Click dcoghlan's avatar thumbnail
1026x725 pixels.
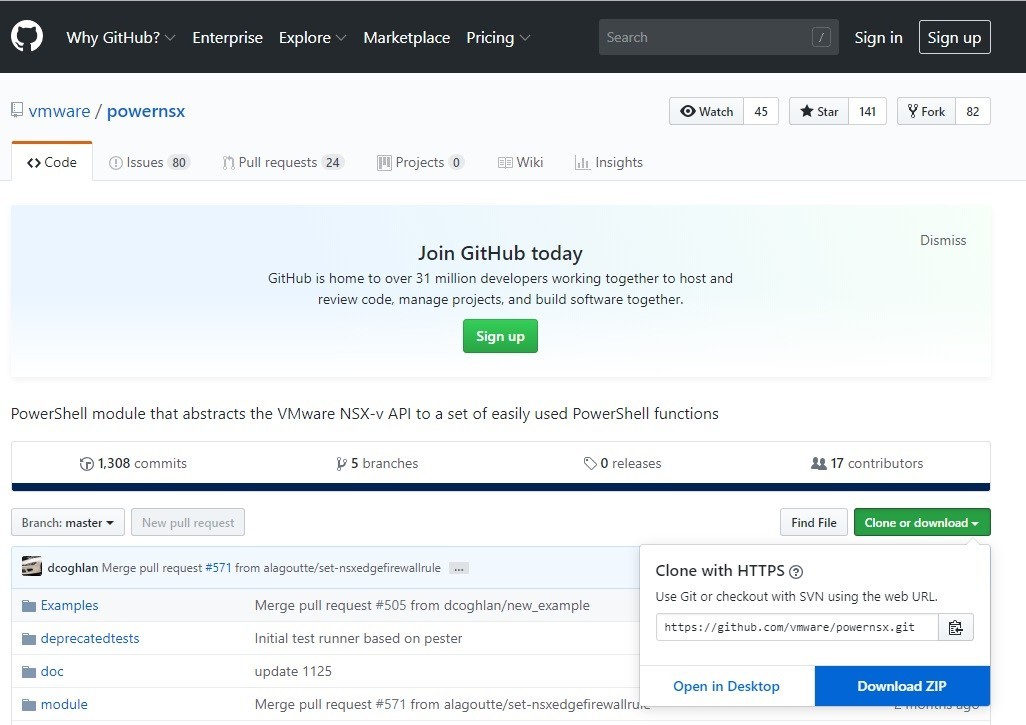coord(31,567)
